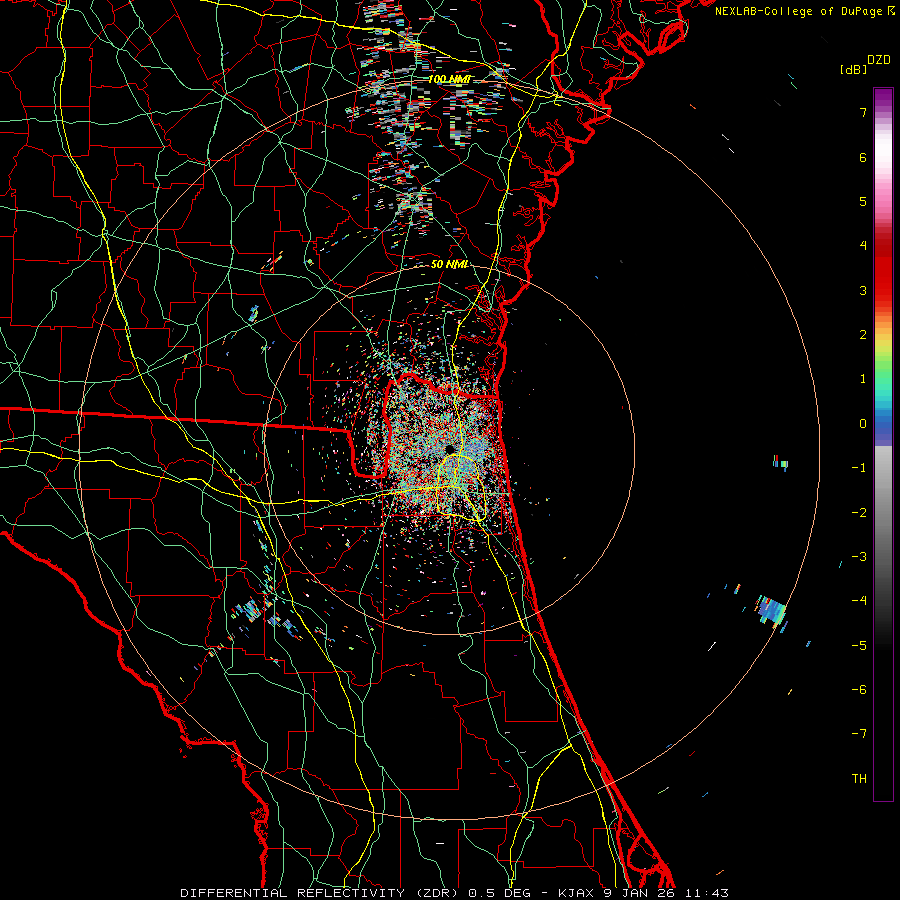This screenshot has width=900, height=900.
Task: Click the 4 dB tick label on the scale
Action: [x=863, y=246]
